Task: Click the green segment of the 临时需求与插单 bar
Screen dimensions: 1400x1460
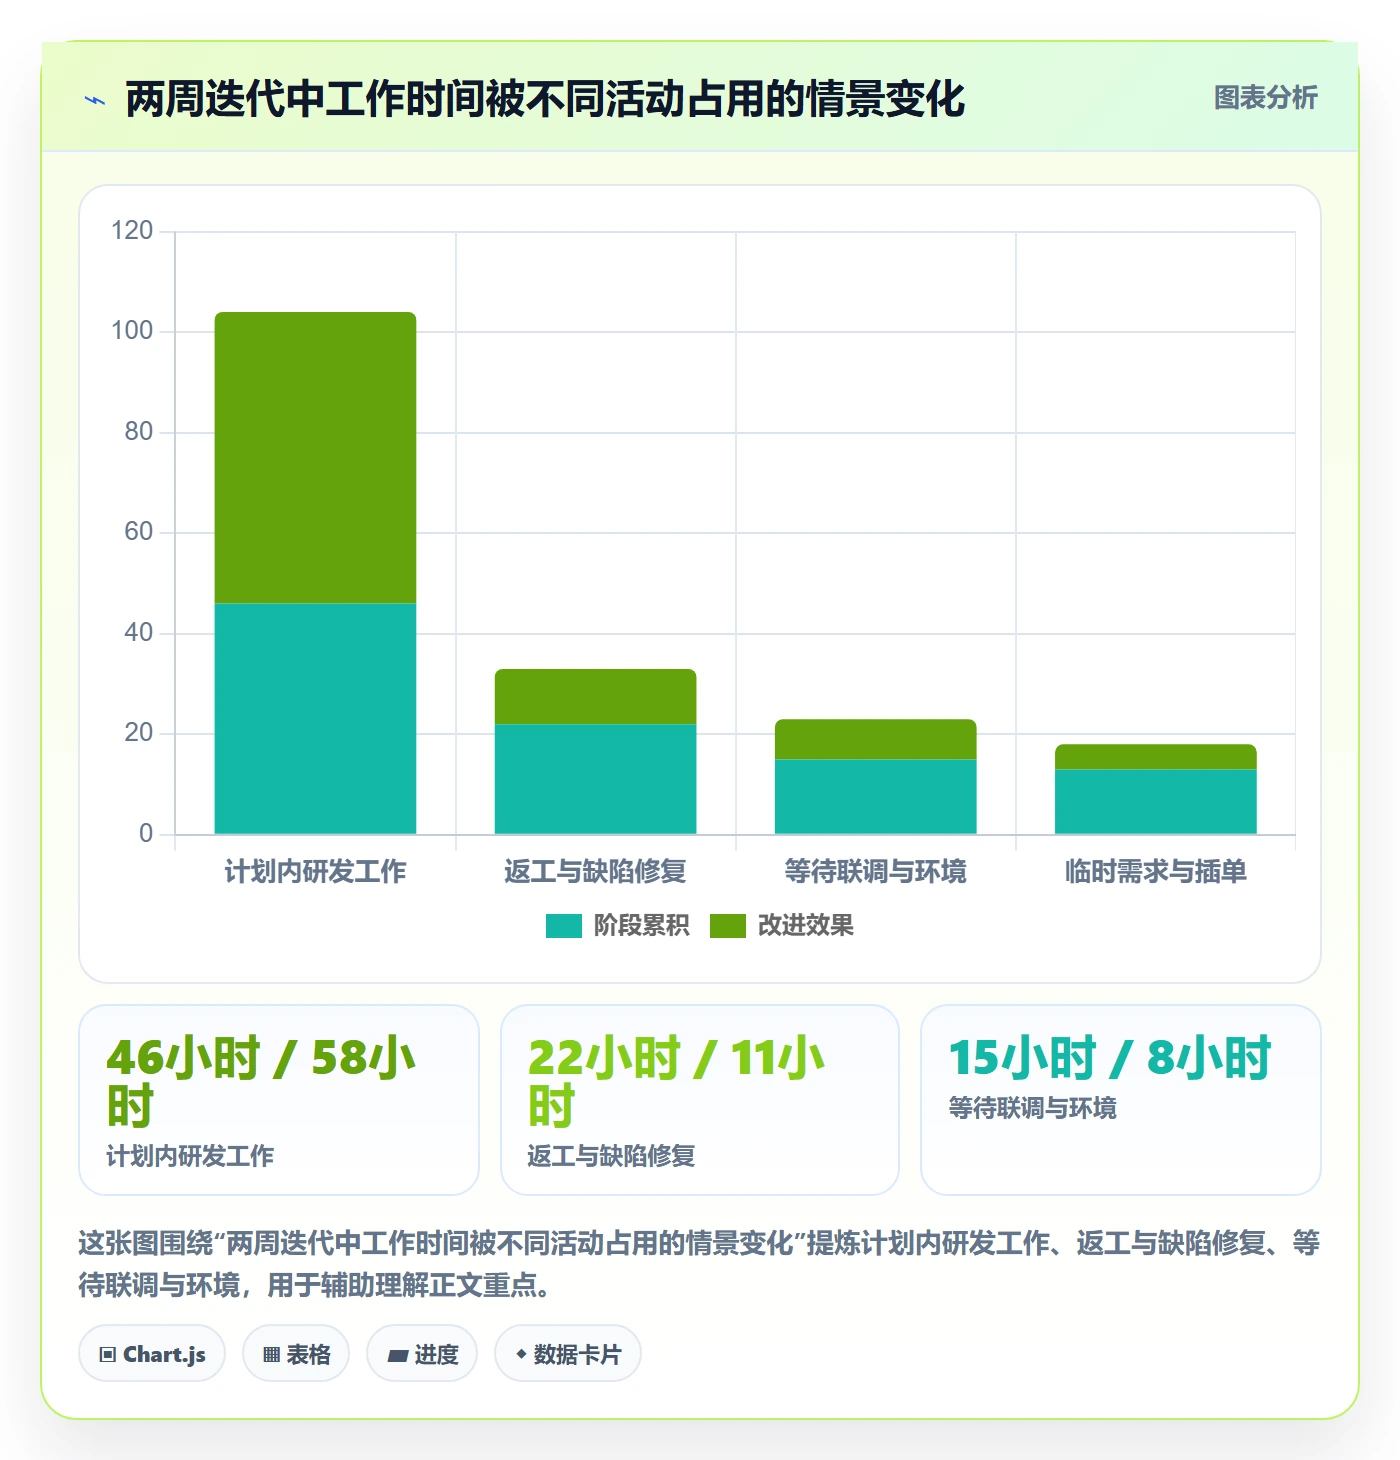Action: click(1155, 756)
